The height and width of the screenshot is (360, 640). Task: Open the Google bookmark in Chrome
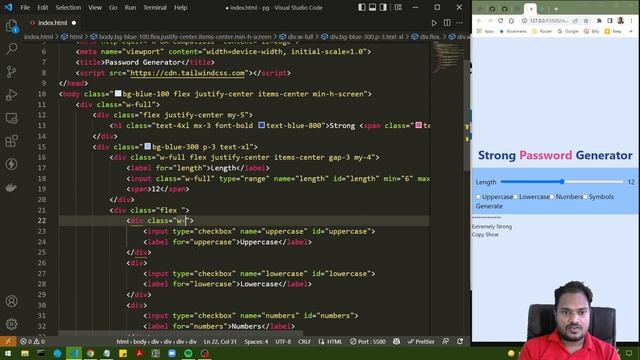pyautogui.click(x=568, y=31)
